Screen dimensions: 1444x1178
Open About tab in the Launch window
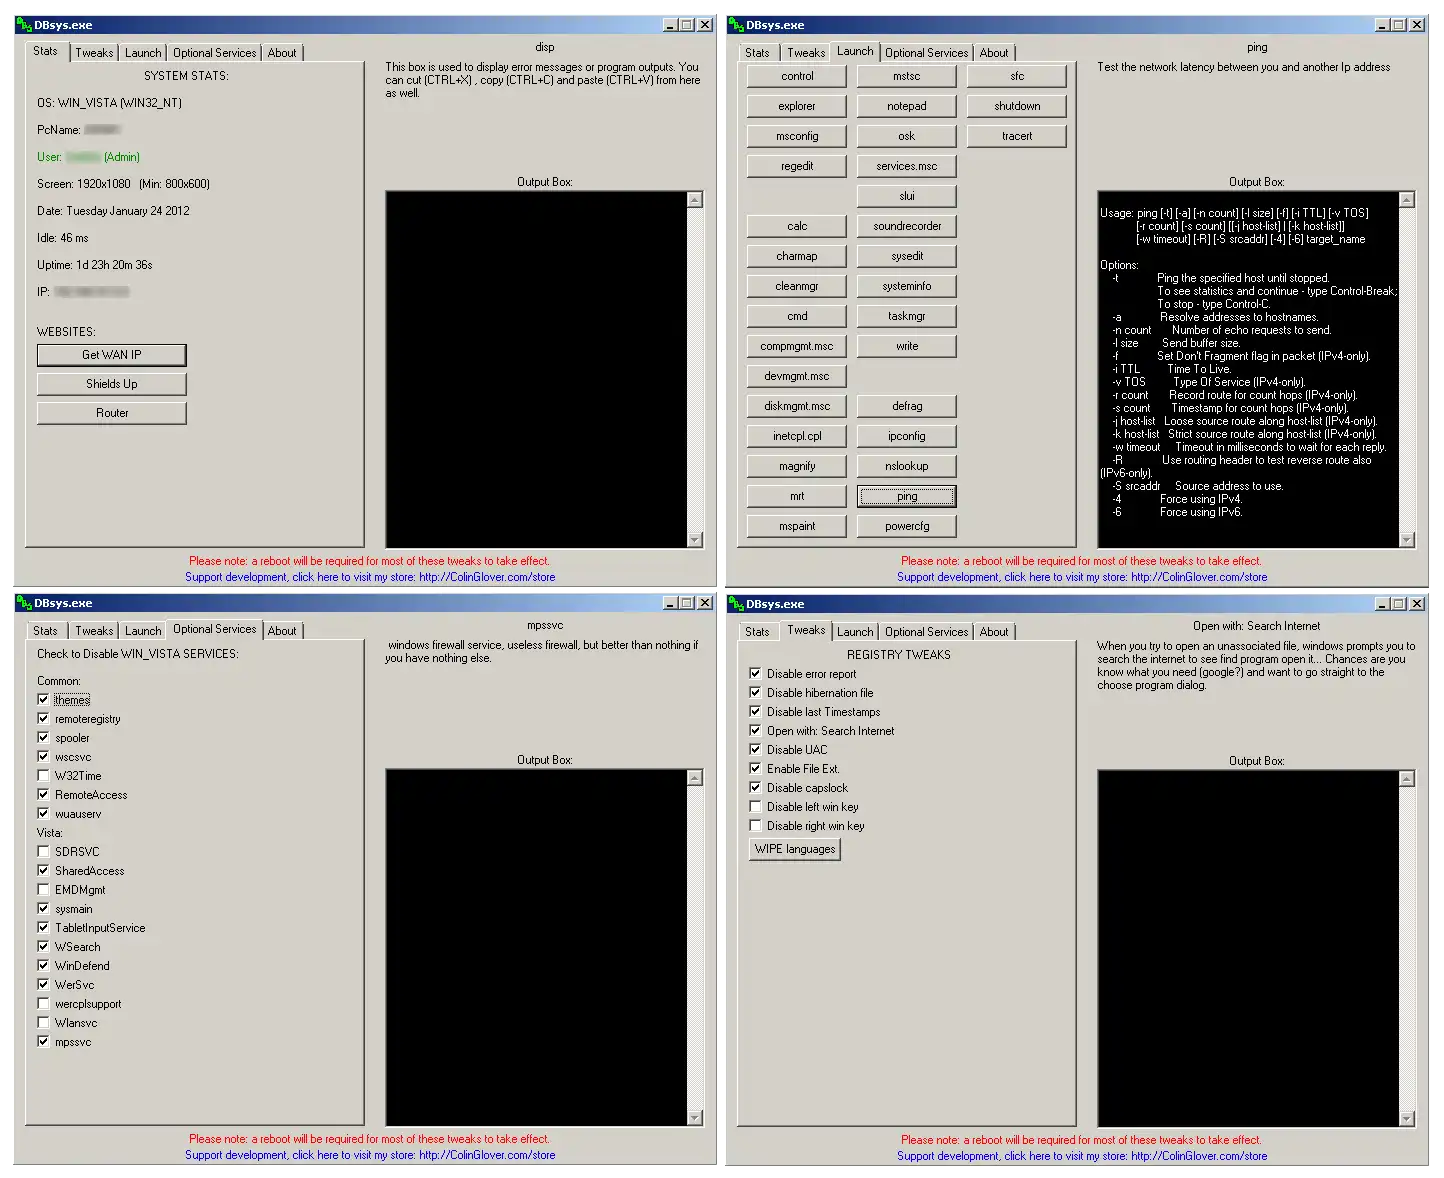(994, 53)
